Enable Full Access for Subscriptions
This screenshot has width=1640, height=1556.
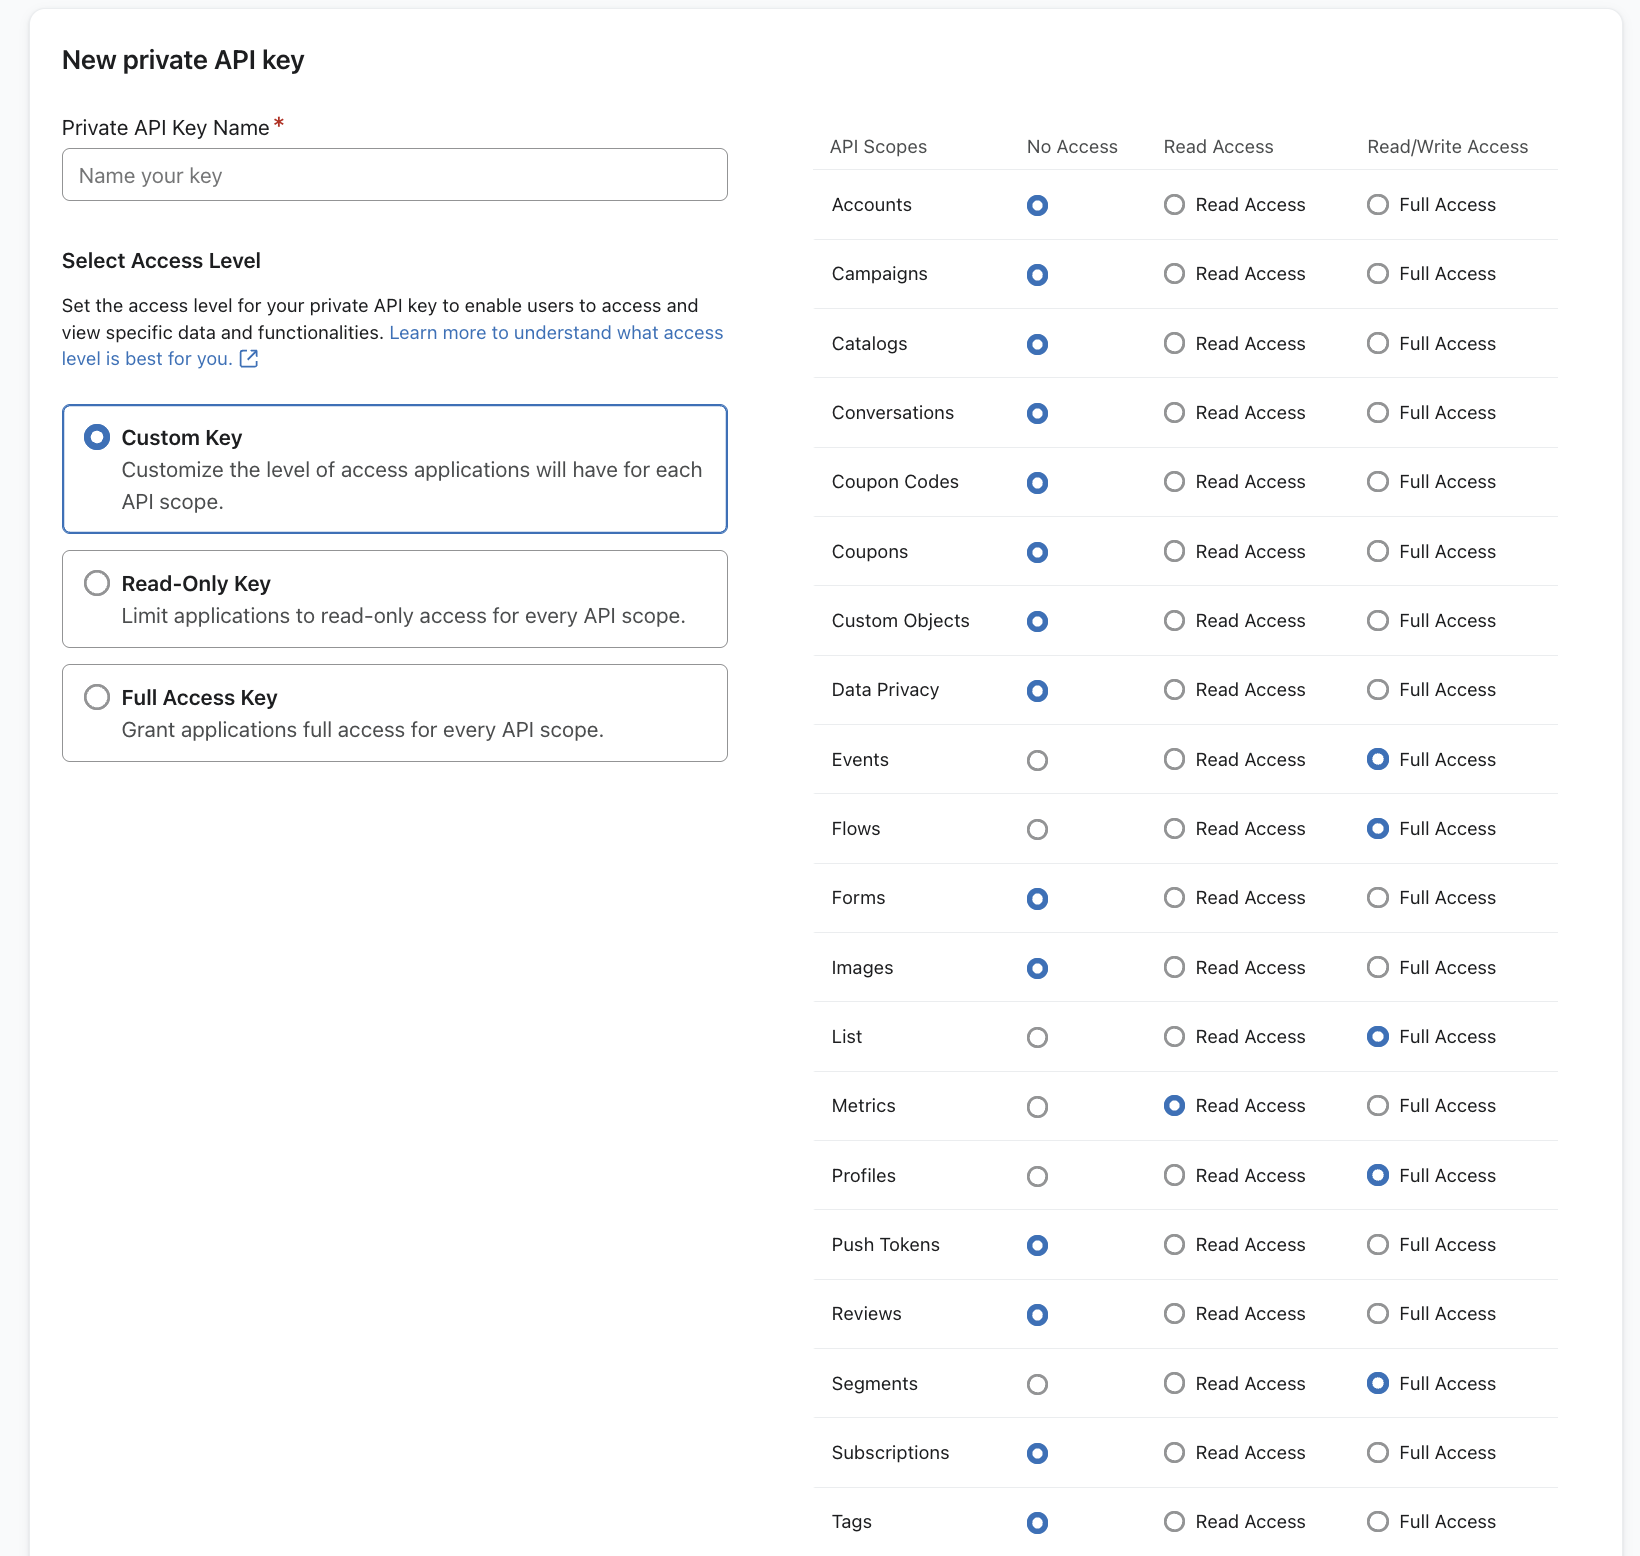(1377, 1453)
